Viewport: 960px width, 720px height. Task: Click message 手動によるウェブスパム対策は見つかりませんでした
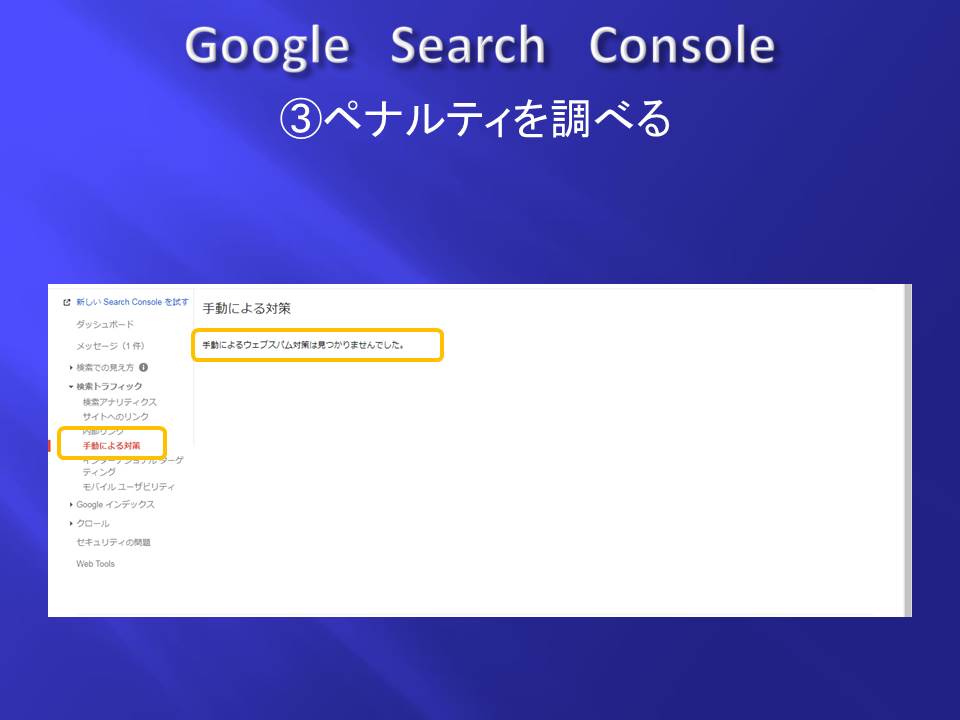tap(303, 345)
